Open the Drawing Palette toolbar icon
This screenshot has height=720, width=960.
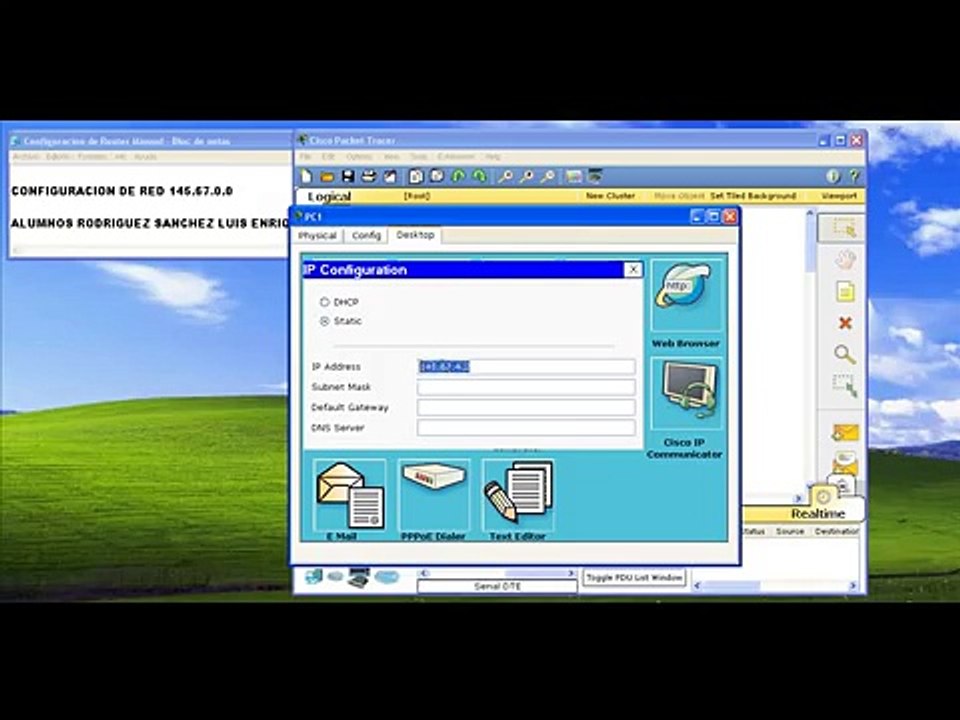click(x=574, y=177)
